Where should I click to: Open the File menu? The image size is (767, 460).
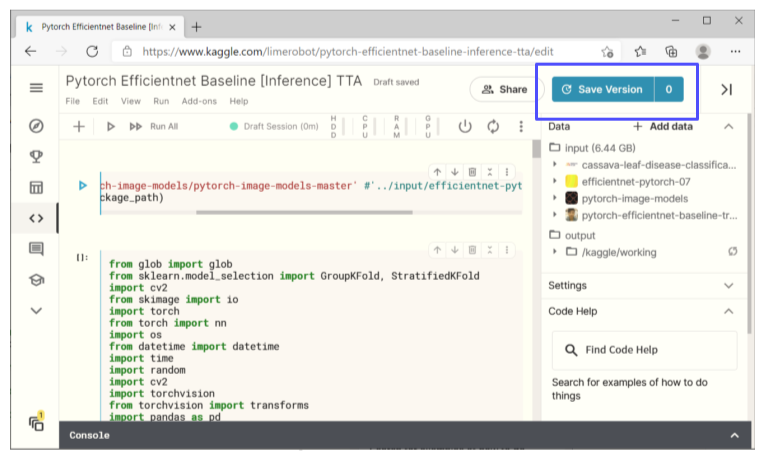point(72,101)
